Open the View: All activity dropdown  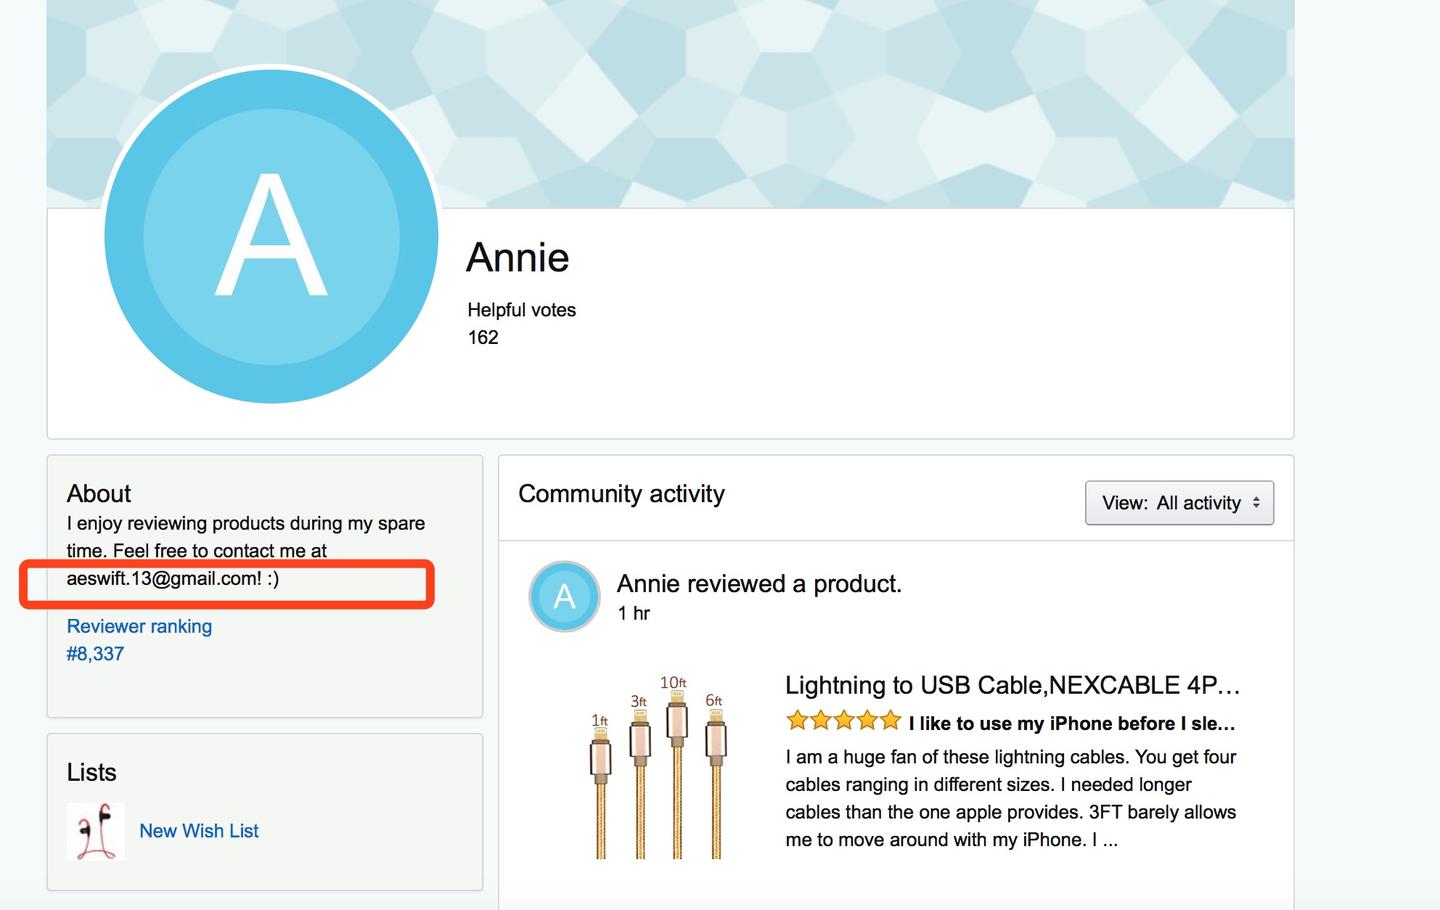pyautogui.click(x=1179, y=503)
